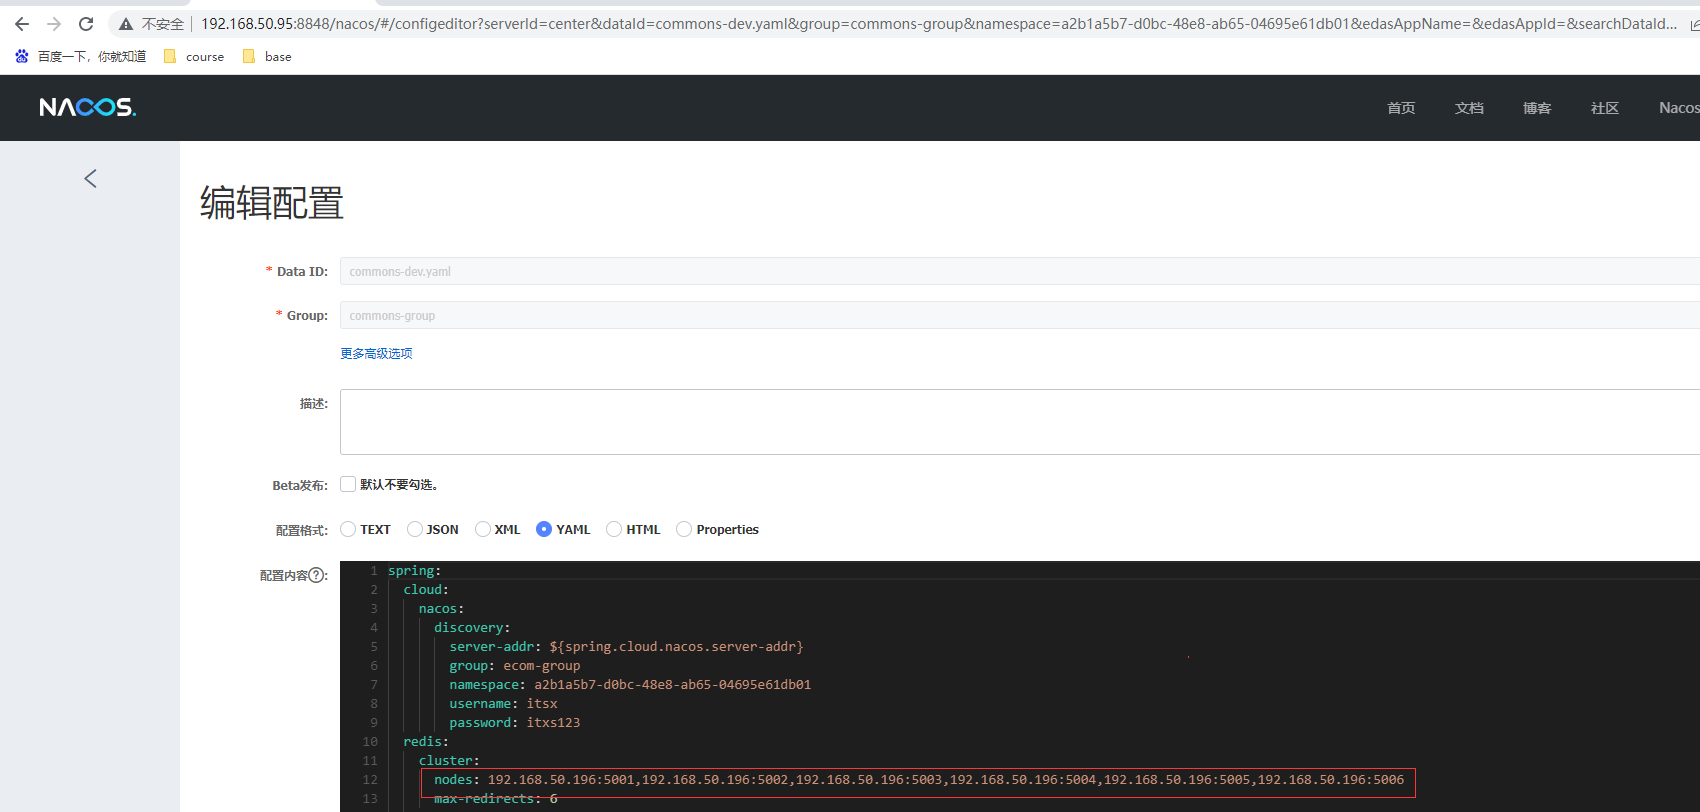
Task: Select XML config format
Action: click(x=482, y=529)
